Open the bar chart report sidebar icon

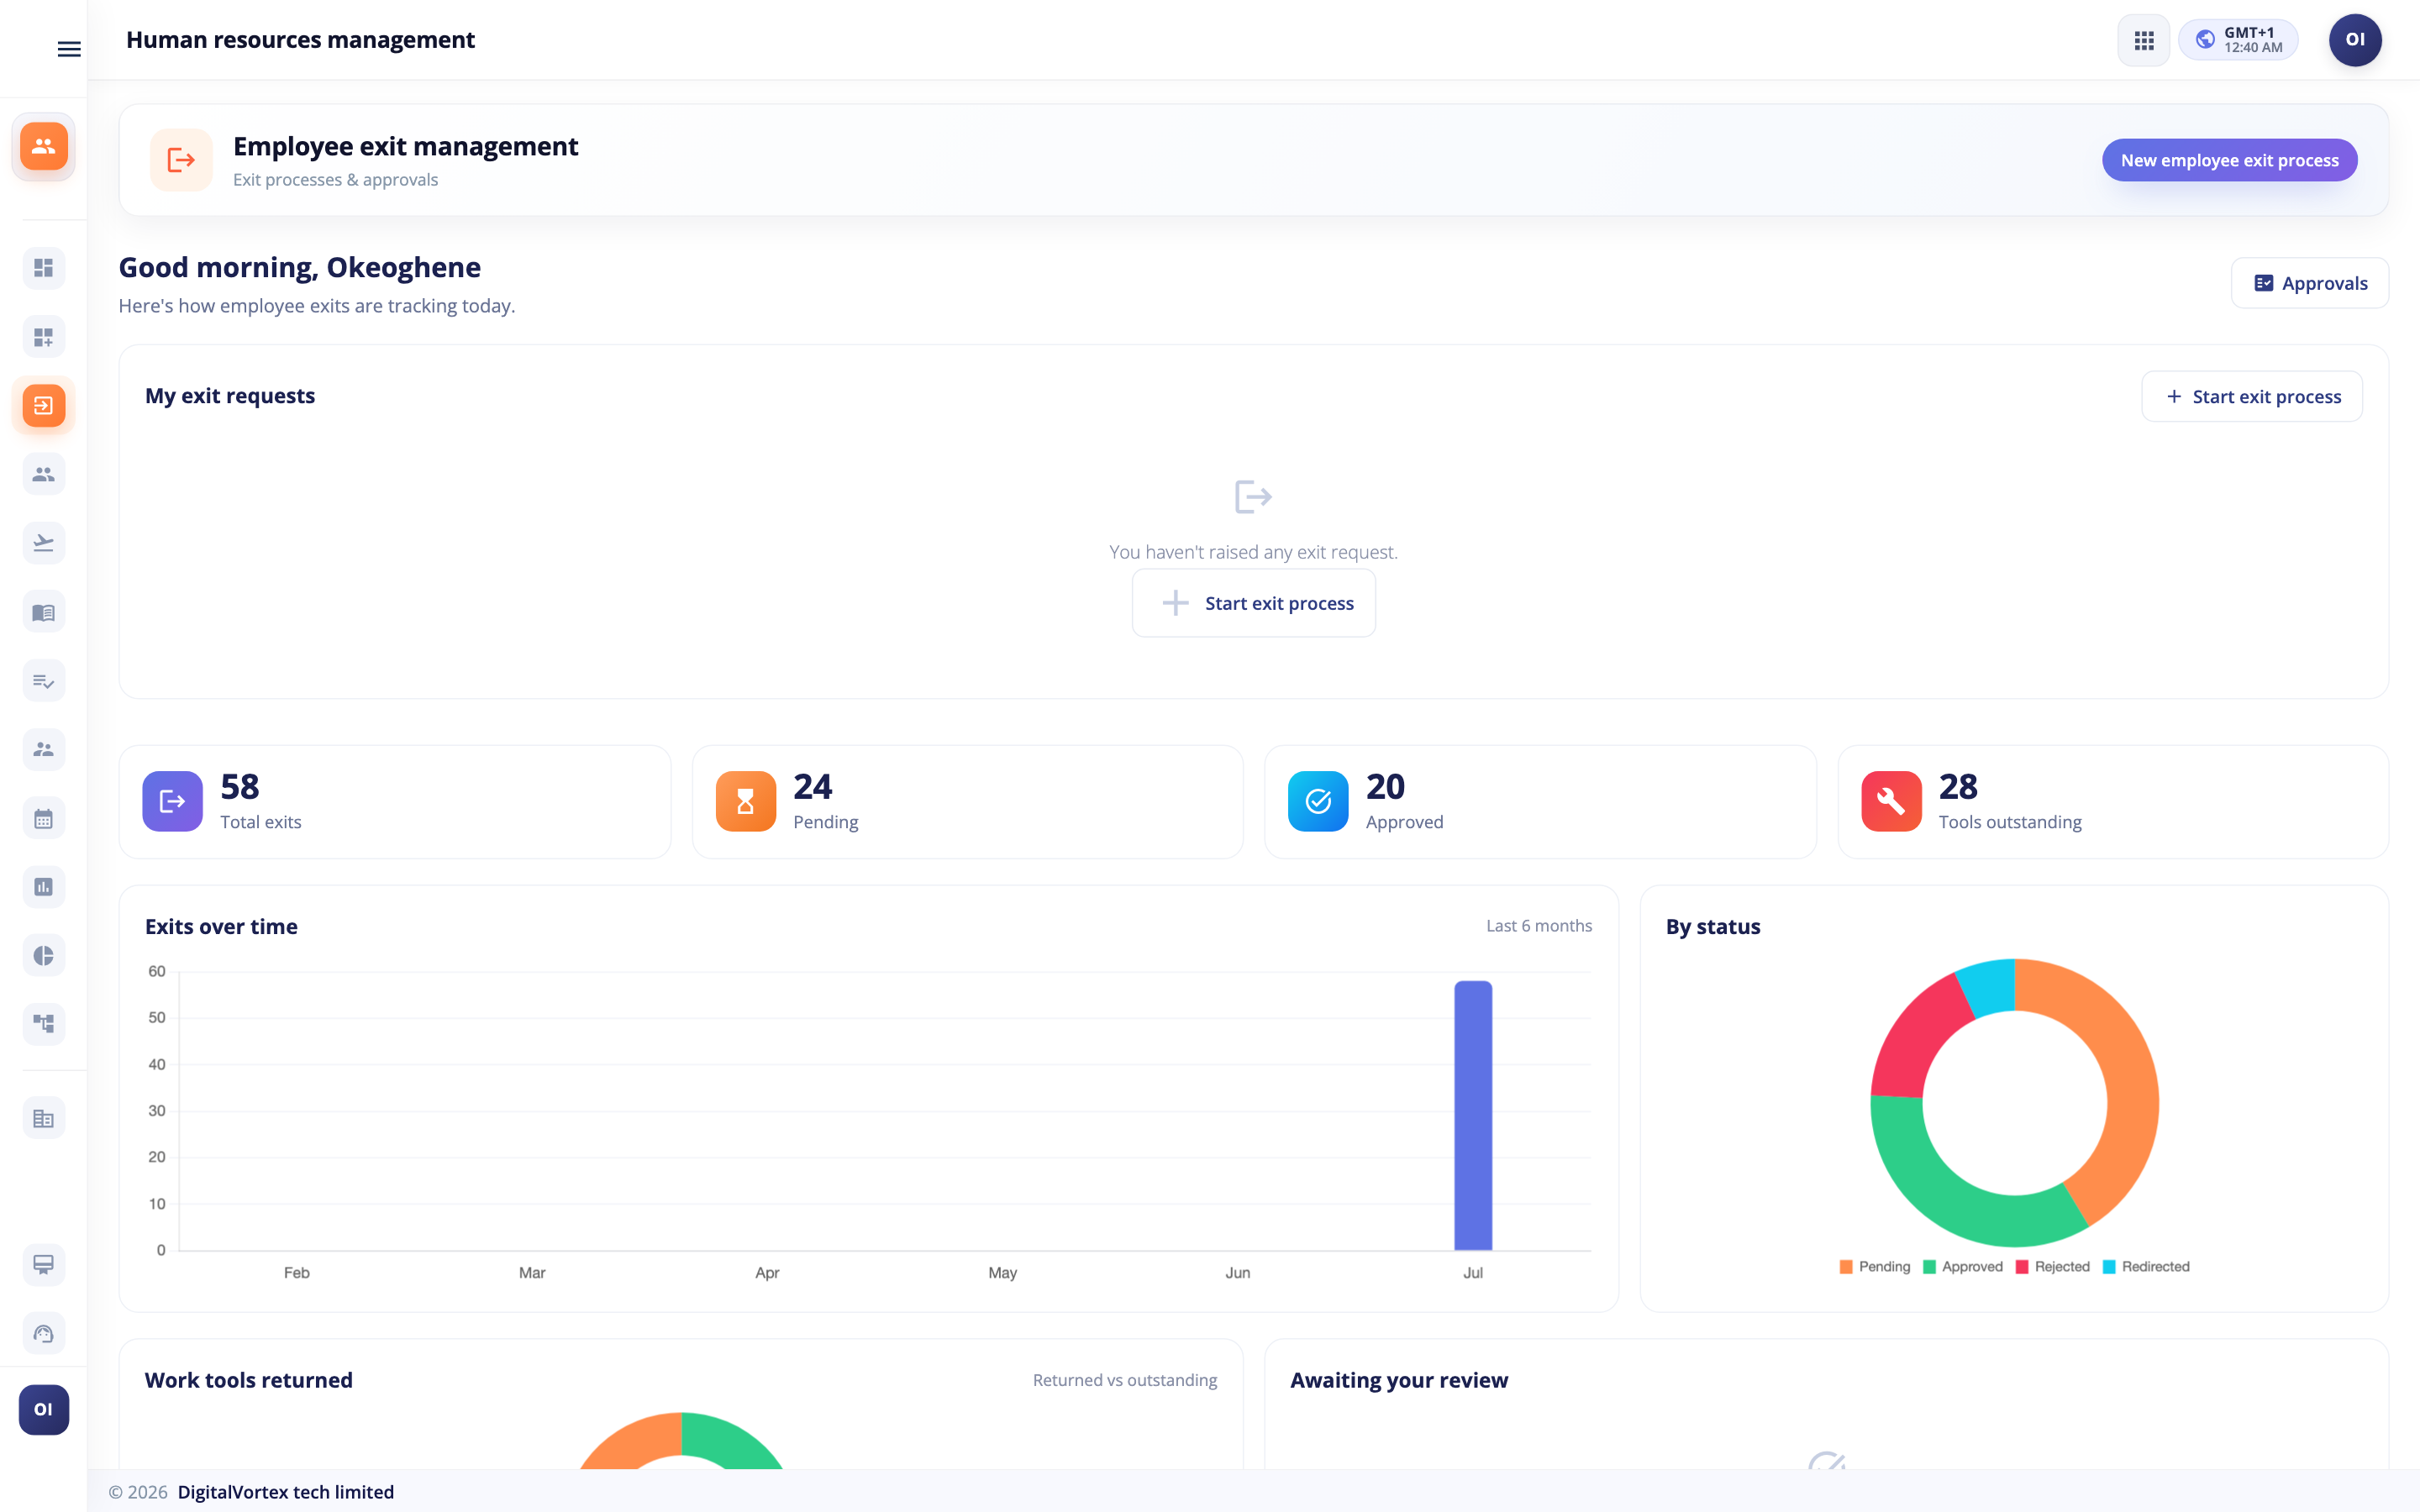click(43, 887)
